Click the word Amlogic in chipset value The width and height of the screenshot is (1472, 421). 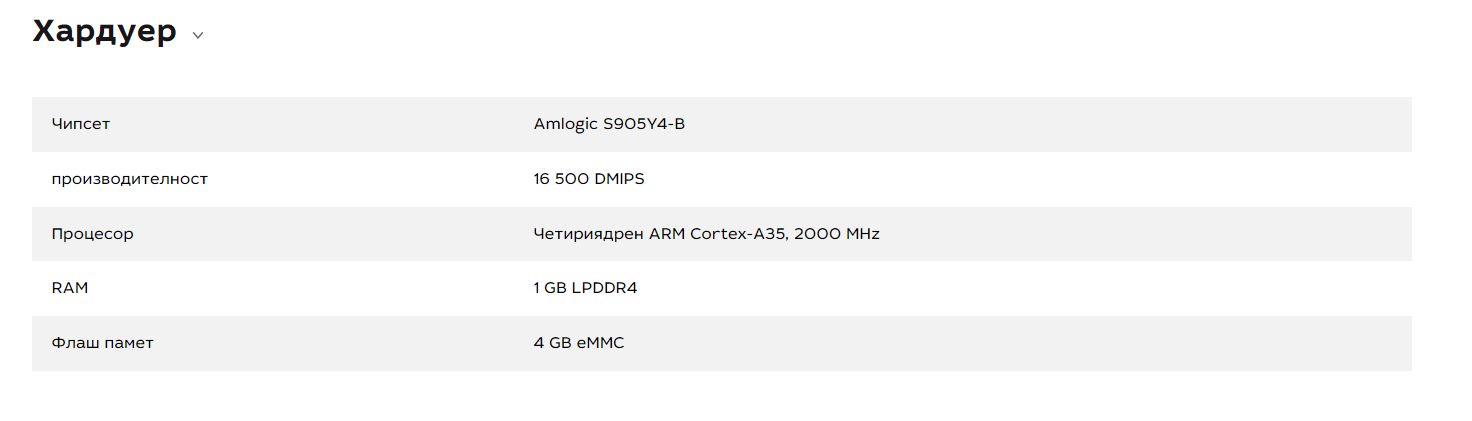(565, 124)
